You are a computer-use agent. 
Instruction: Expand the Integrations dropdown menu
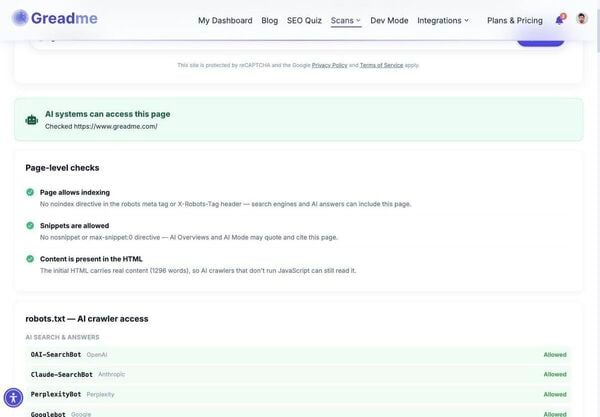point(443,21)
